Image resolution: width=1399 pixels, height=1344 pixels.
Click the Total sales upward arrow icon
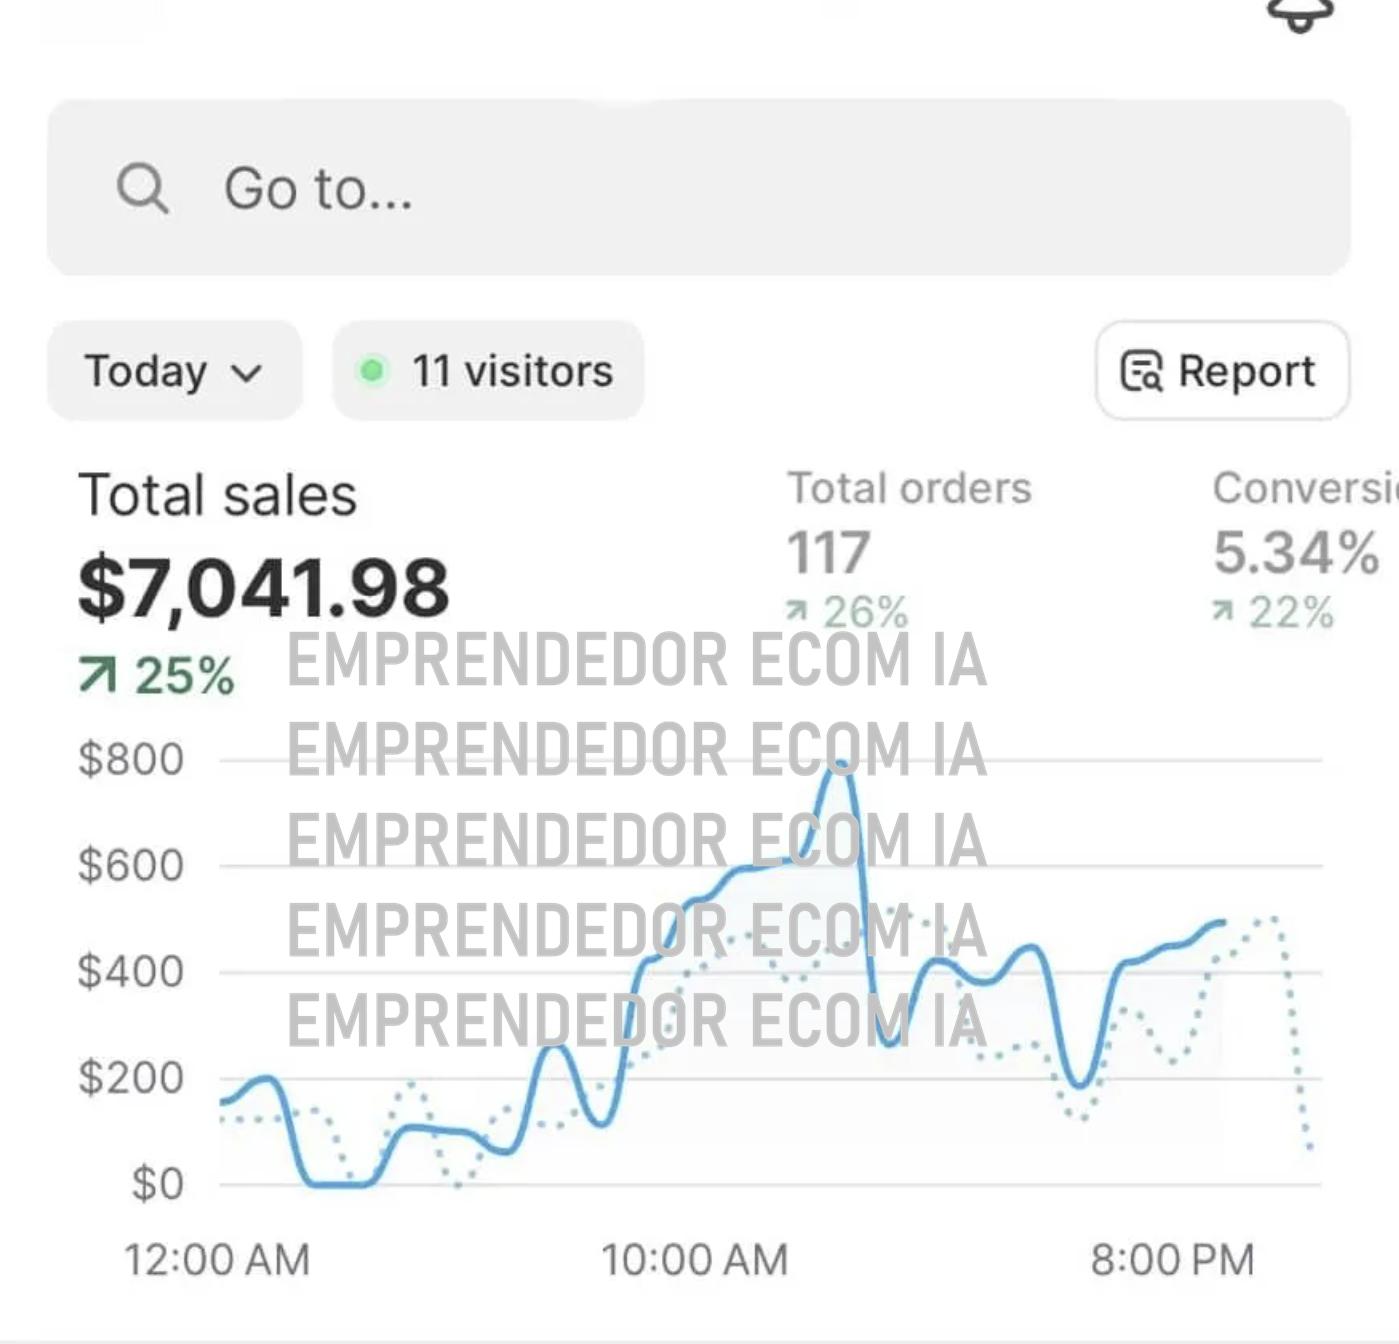98,676
